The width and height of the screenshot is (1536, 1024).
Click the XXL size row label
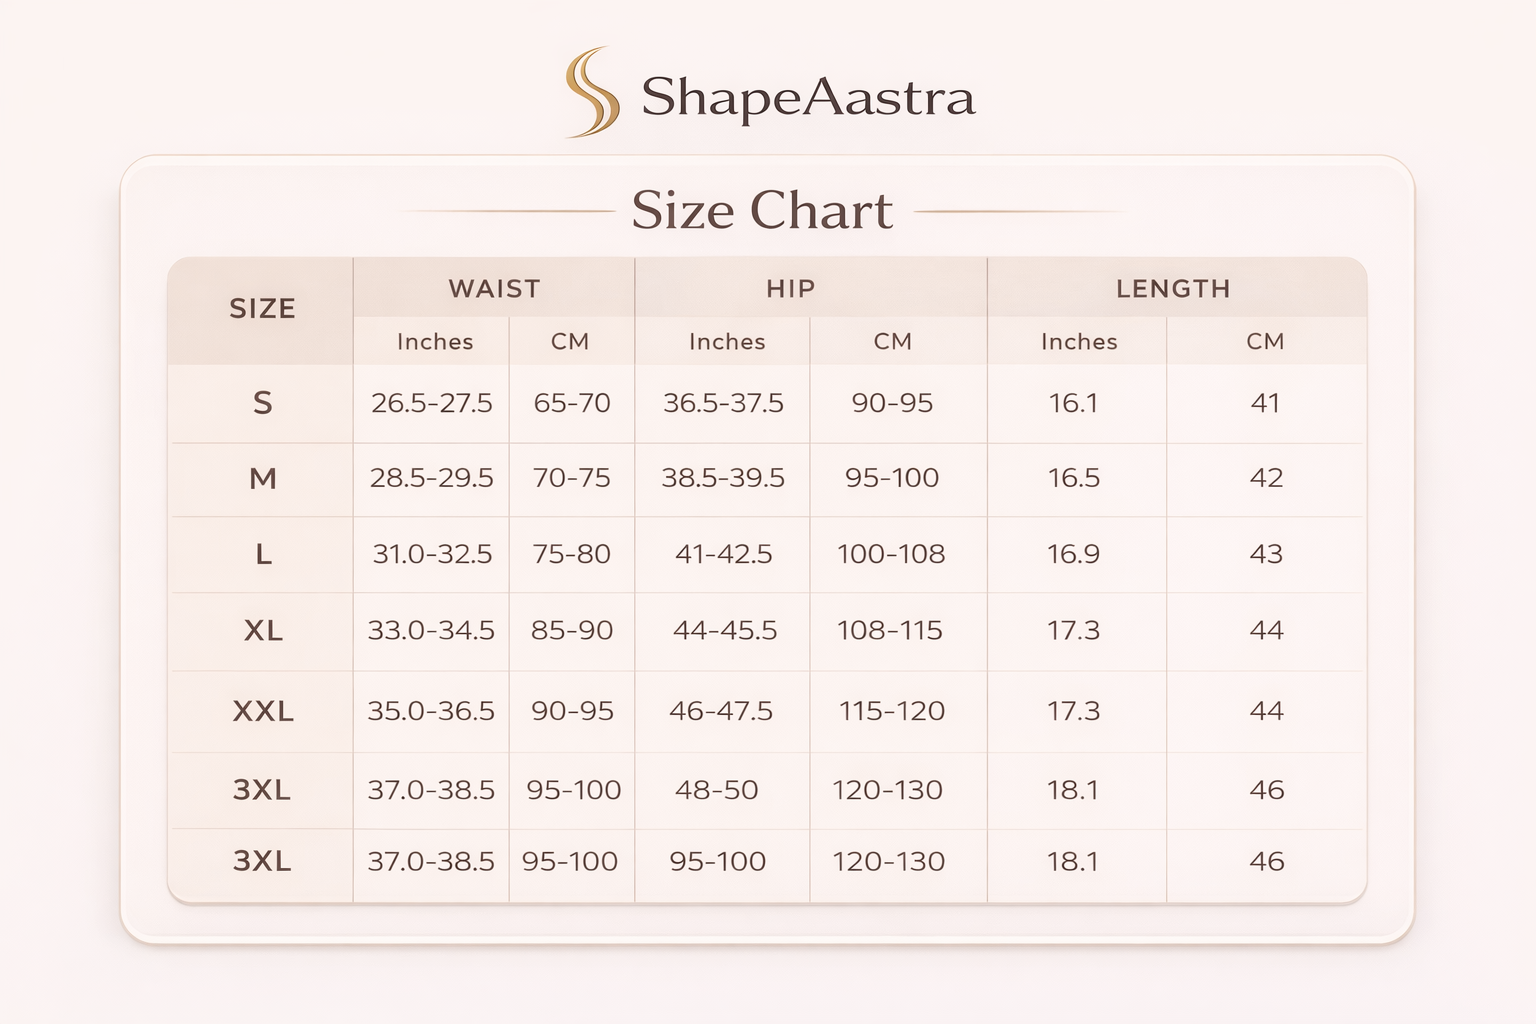(263, 711)
